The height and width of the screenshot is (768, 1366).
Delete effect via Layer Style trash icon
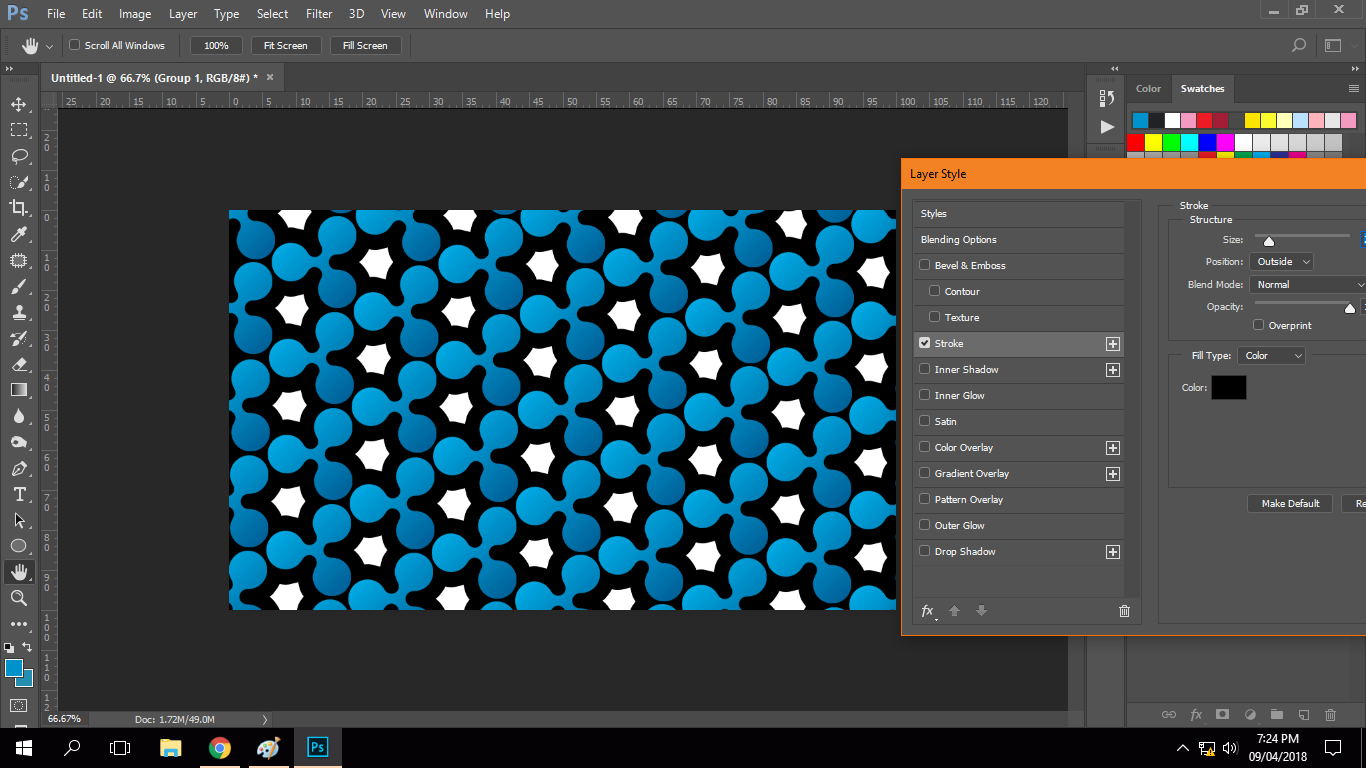coord(1124,611)
